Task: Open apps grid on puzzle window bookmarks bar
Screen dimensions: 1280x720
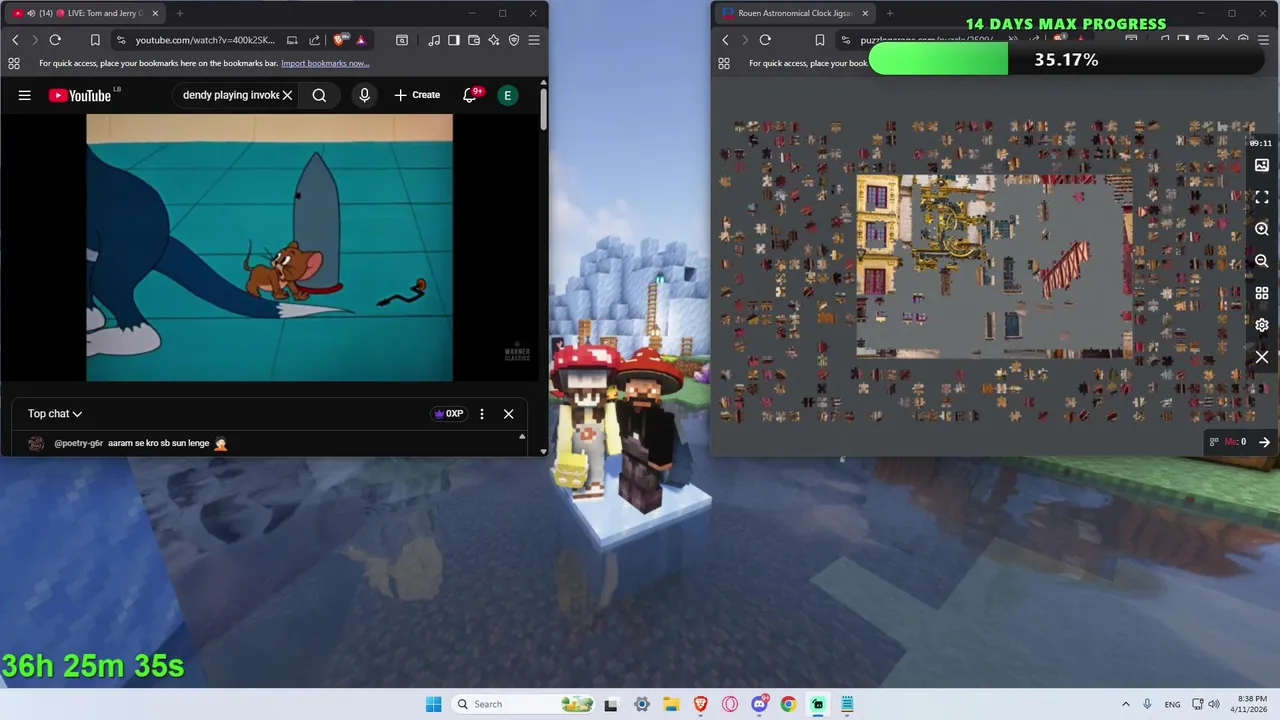Action: click(723, 63)
